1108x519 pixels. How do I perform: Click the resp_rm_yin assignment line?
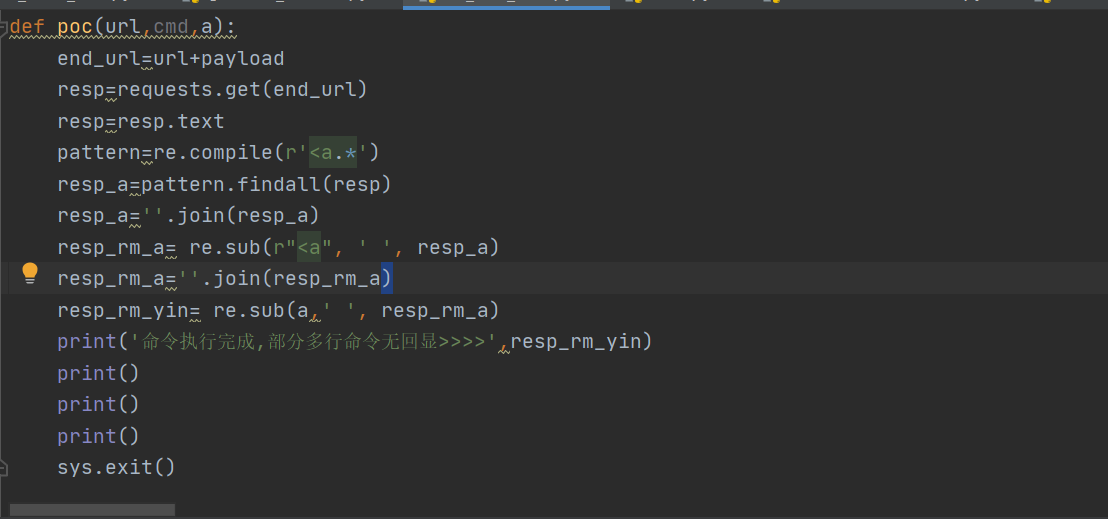278,310
